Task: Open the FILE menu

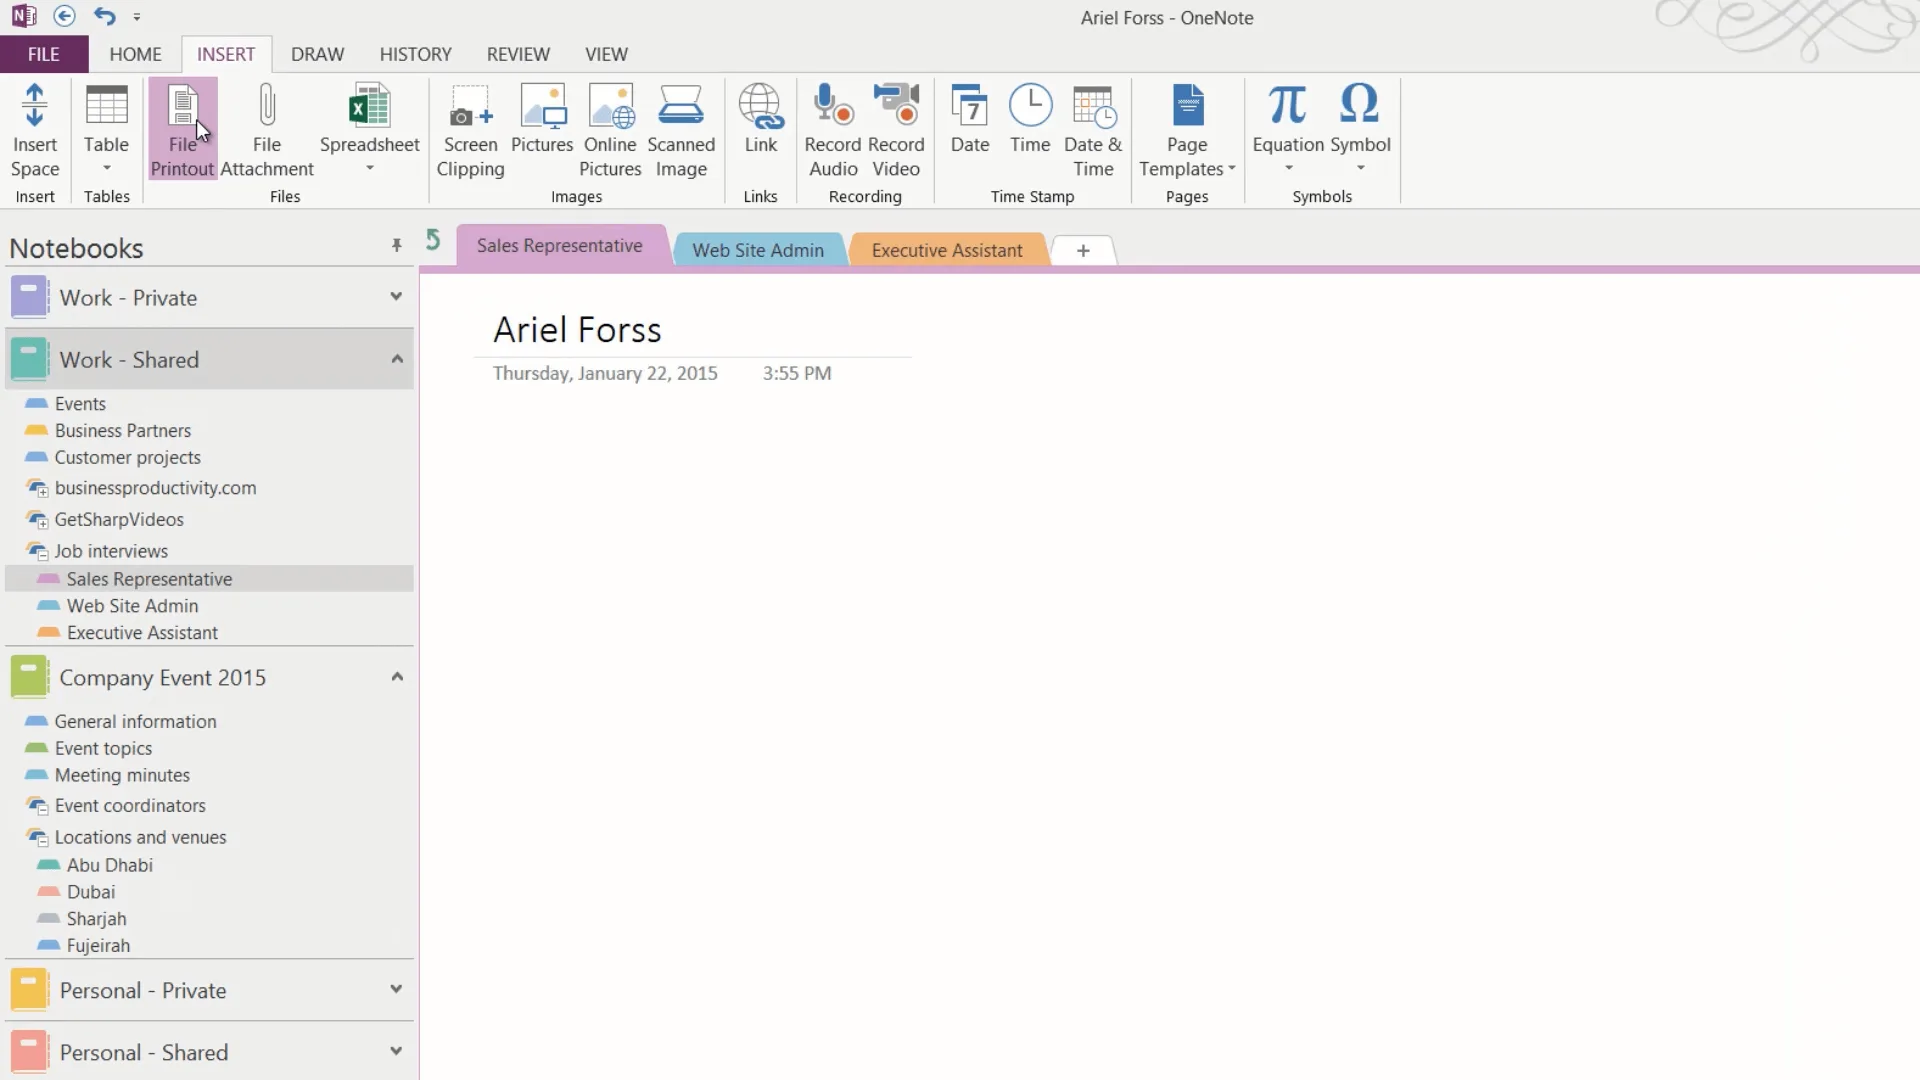Action: coord(44,54)
